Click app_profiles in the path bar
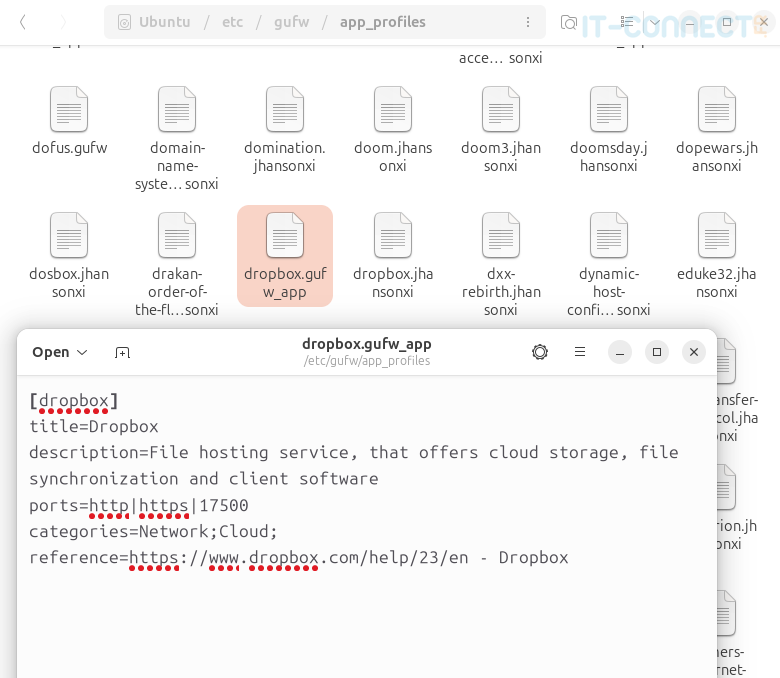 tap(383, 22)
